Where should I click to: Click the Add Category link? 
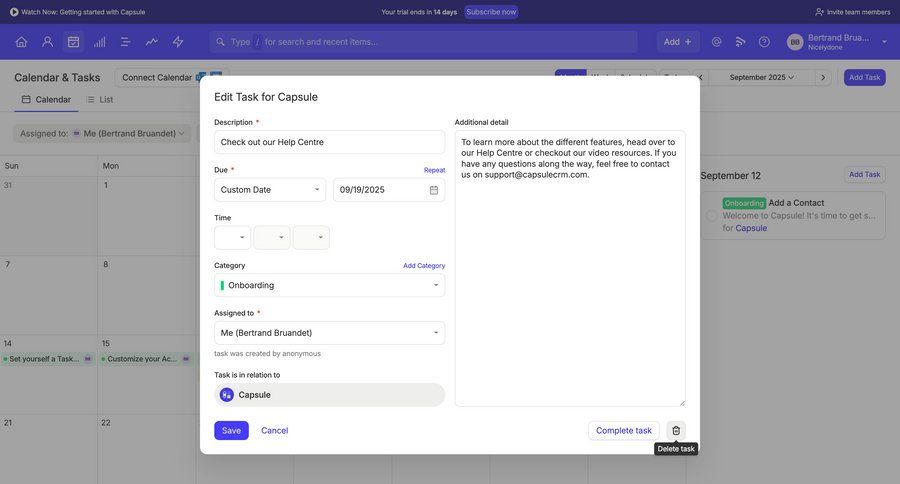point(424,266)
